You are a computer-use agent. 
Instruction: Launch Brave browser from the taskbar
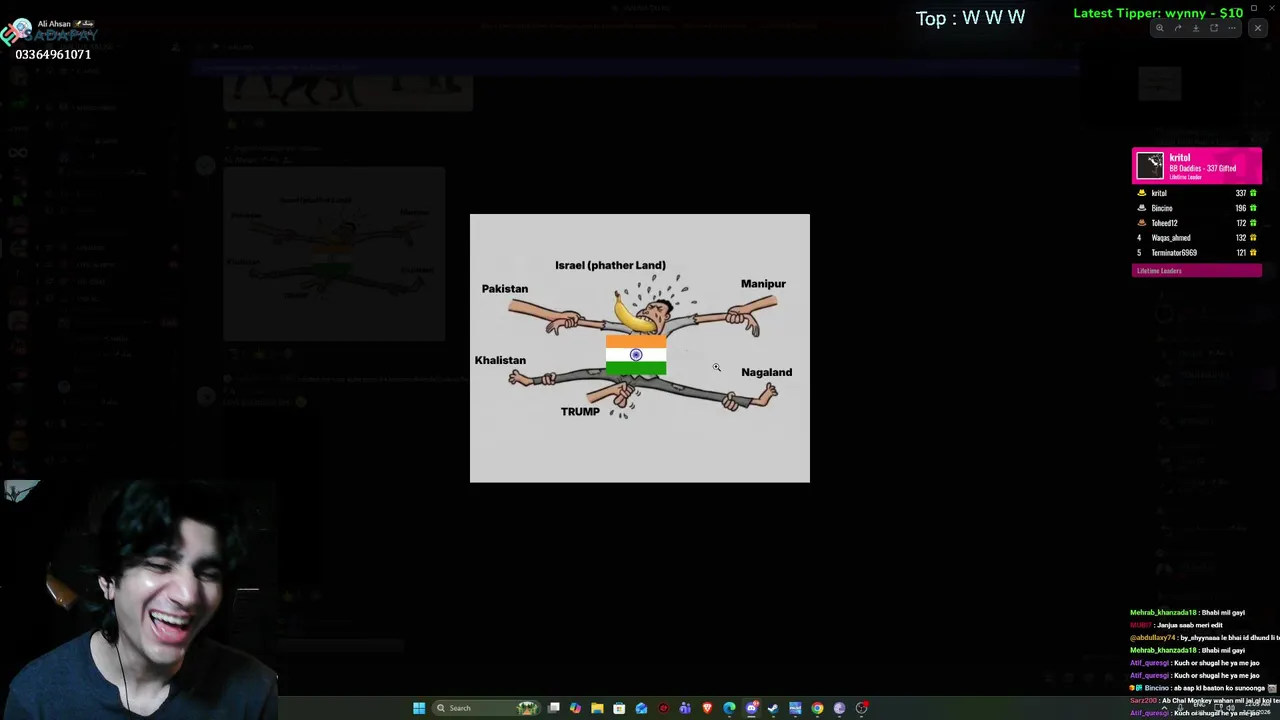[x=707, y=708]
